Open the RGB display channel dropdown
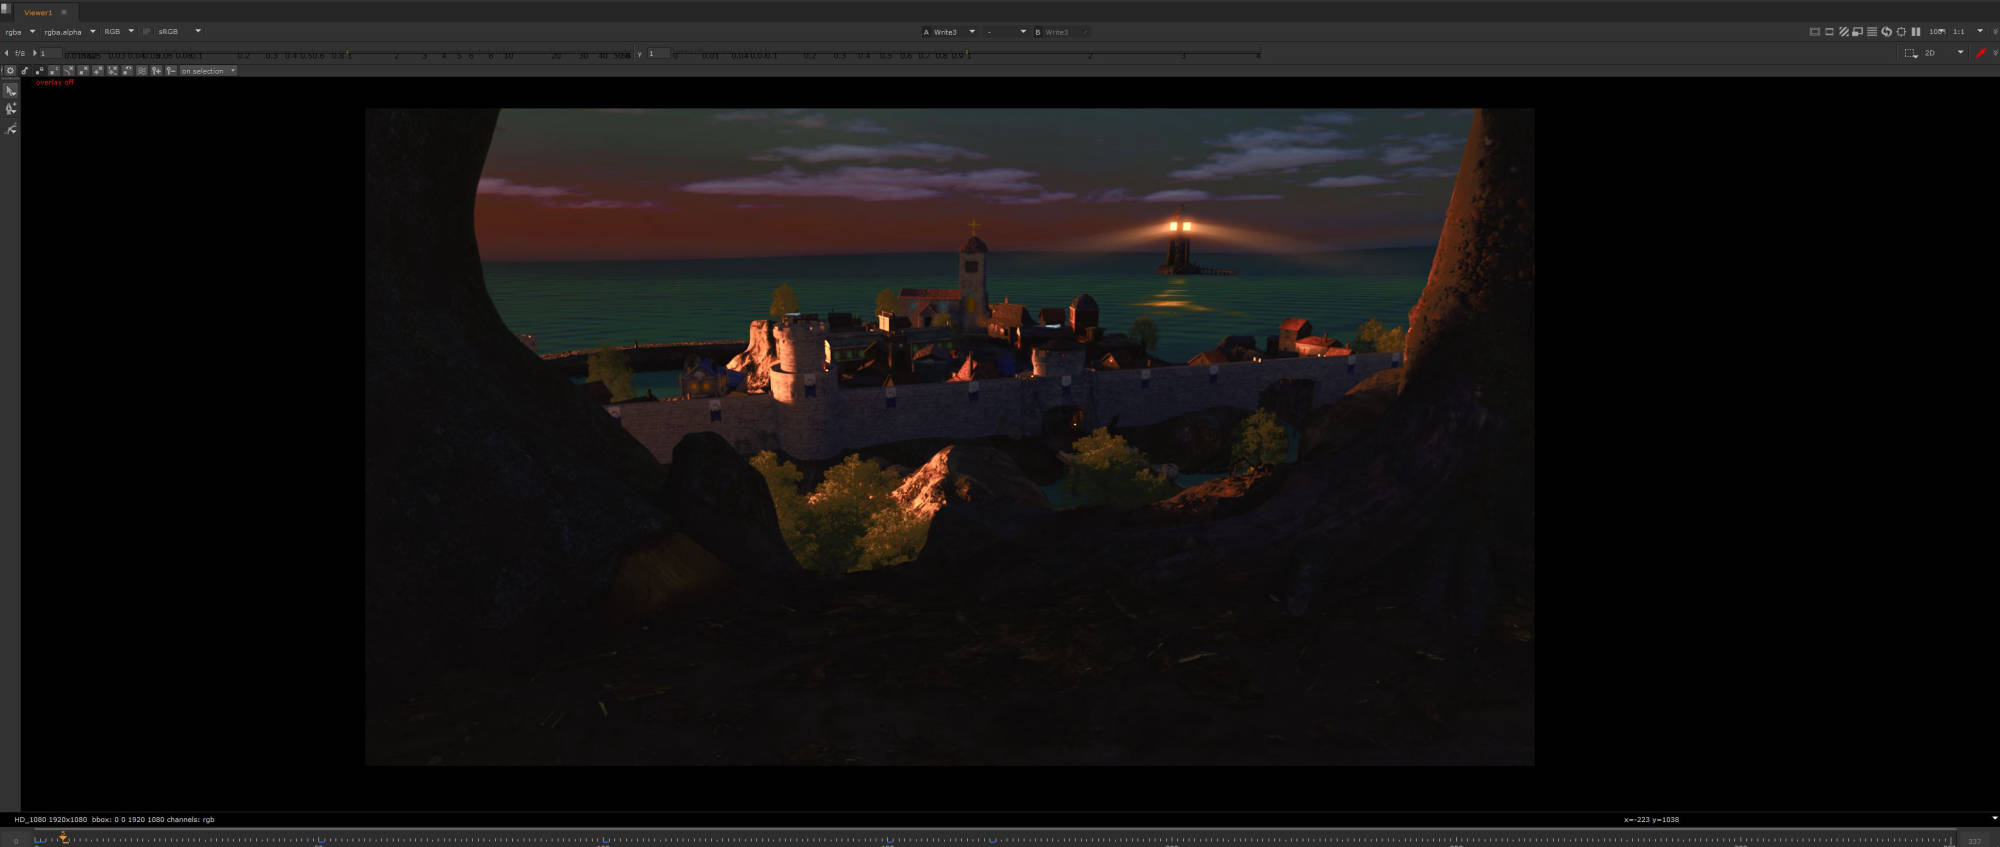 pos(118,32)
